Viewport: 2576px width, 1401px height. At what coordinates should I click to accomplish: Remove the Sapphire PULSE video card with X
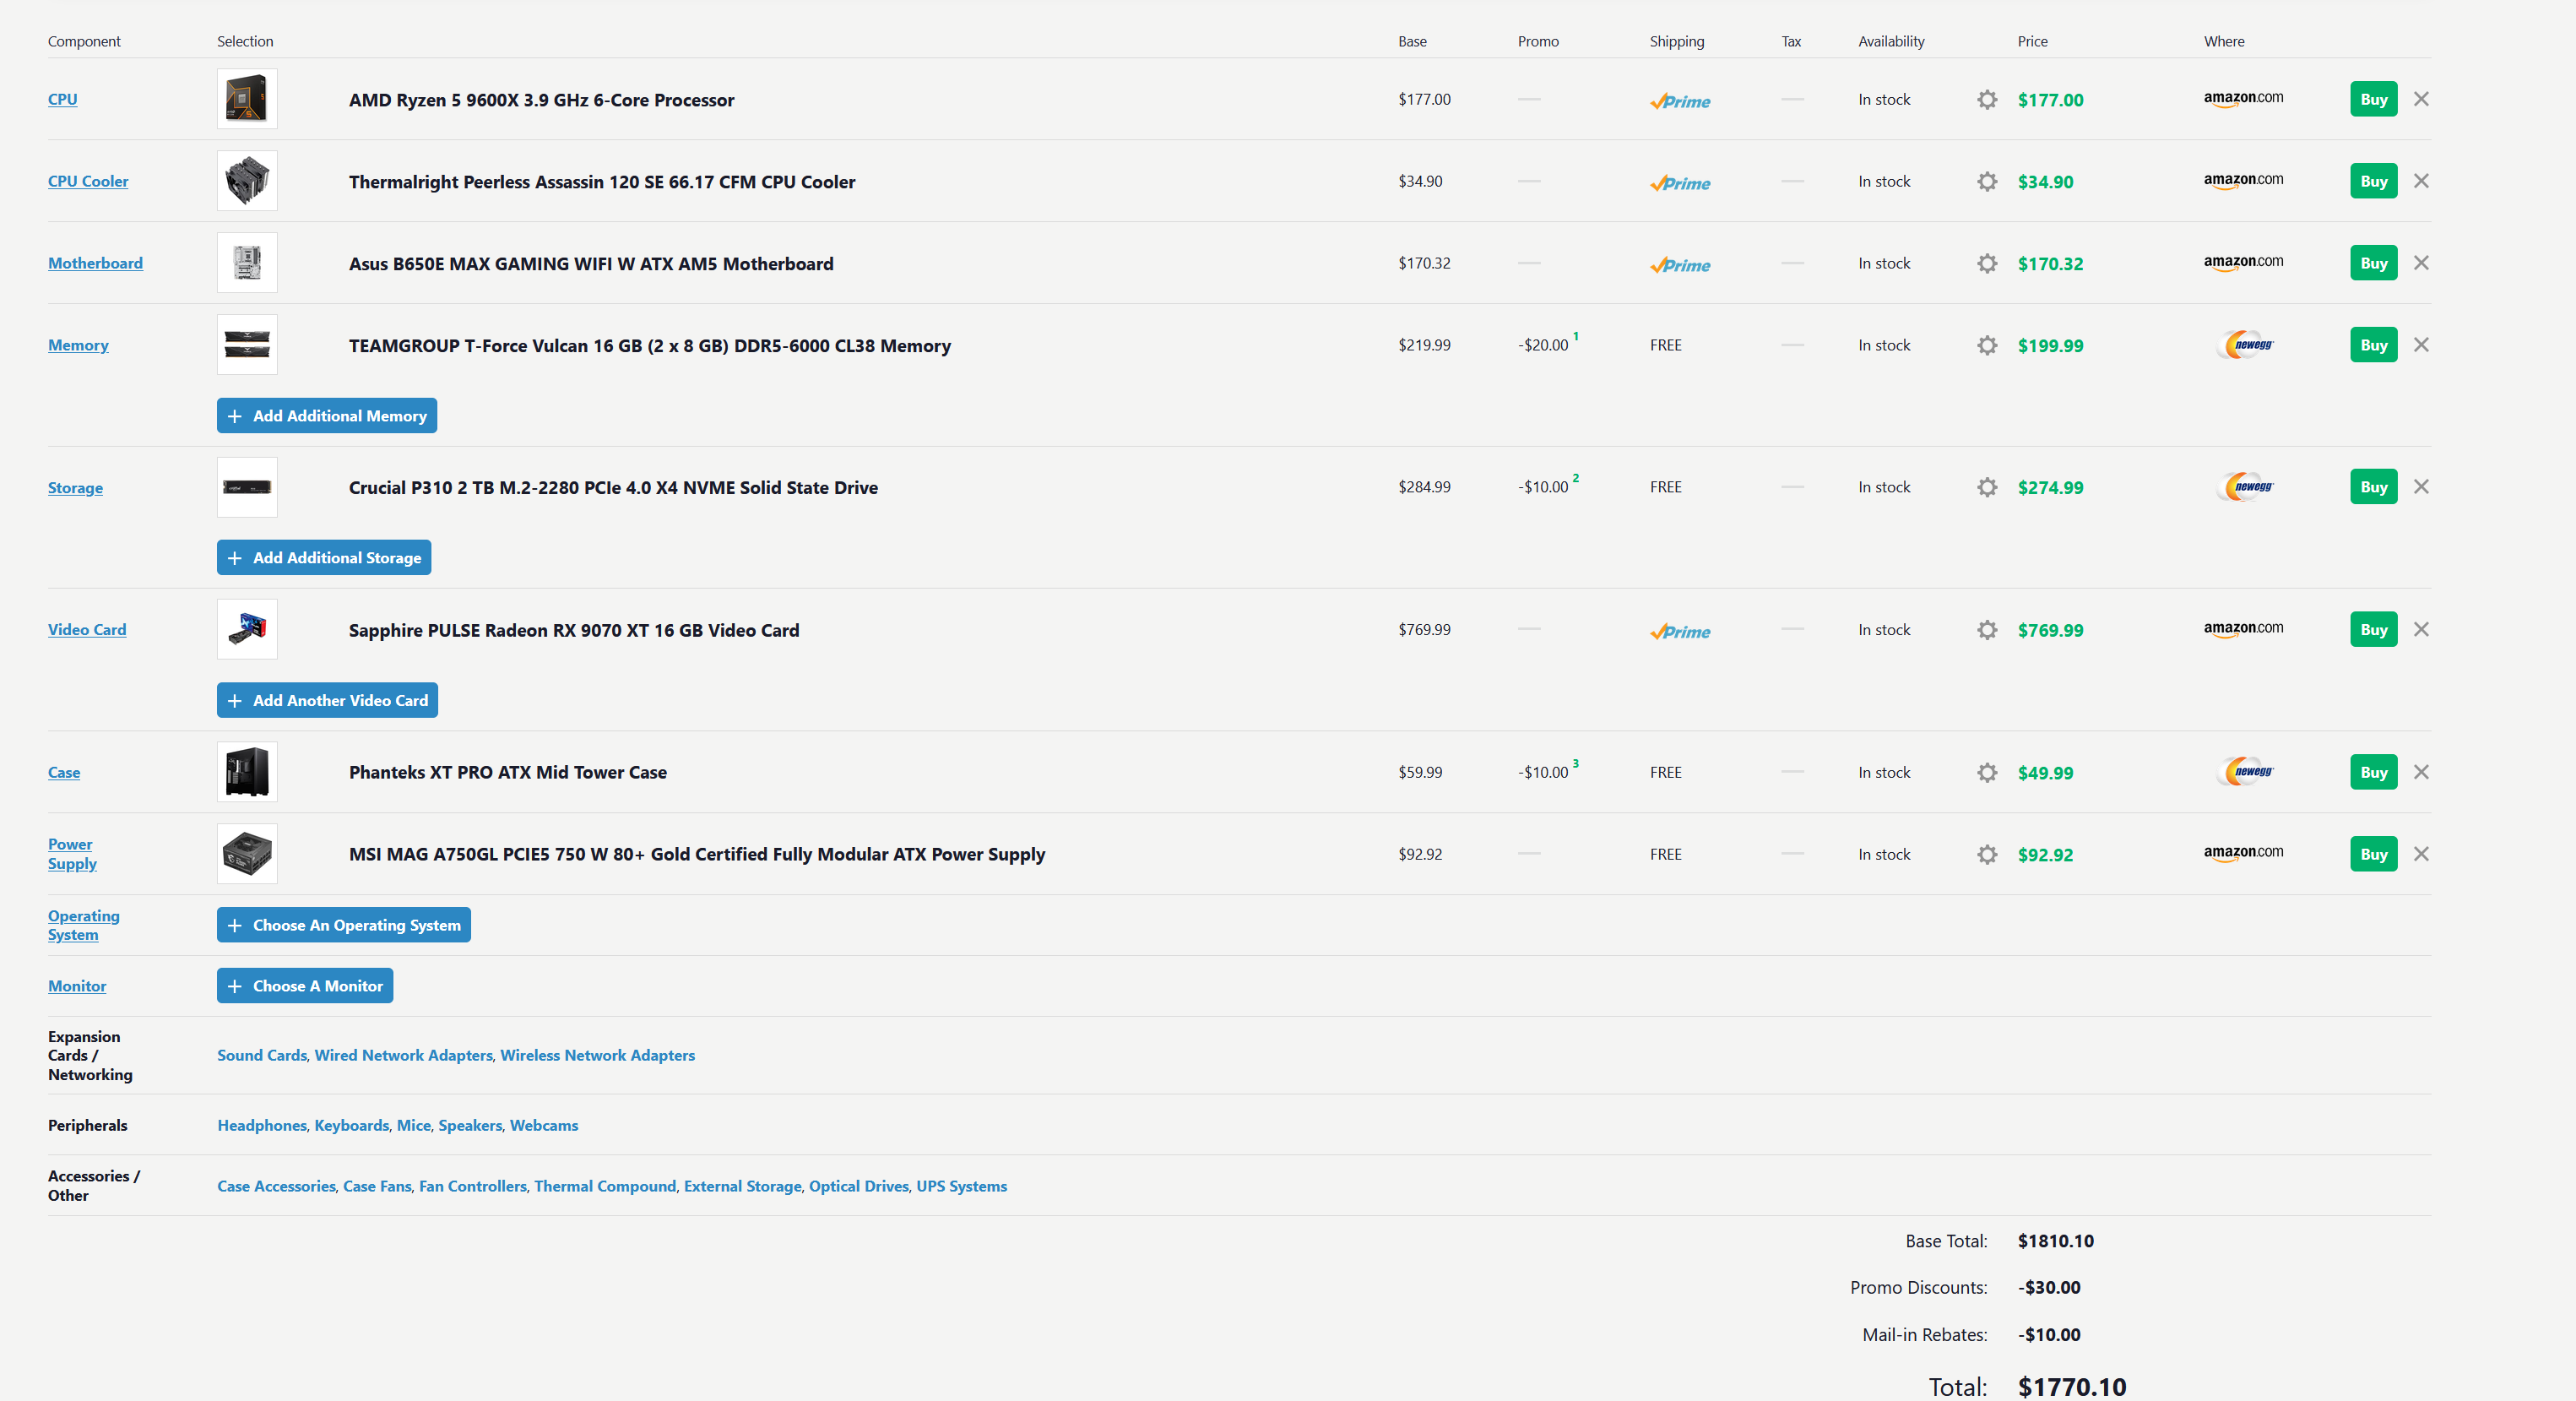pos(2421,629)
